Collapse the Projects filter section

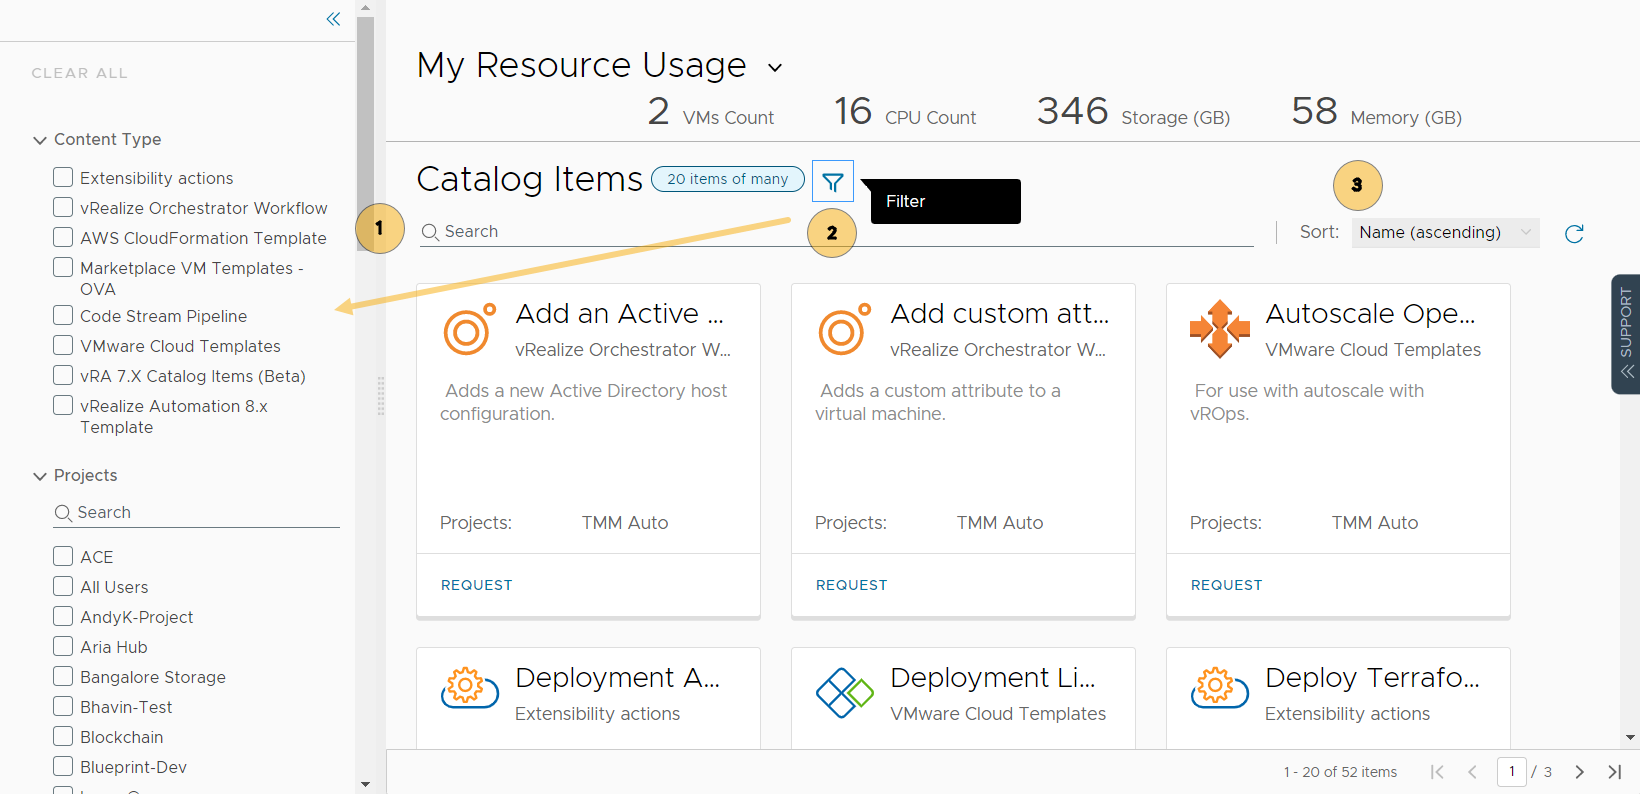click(40, 476)
